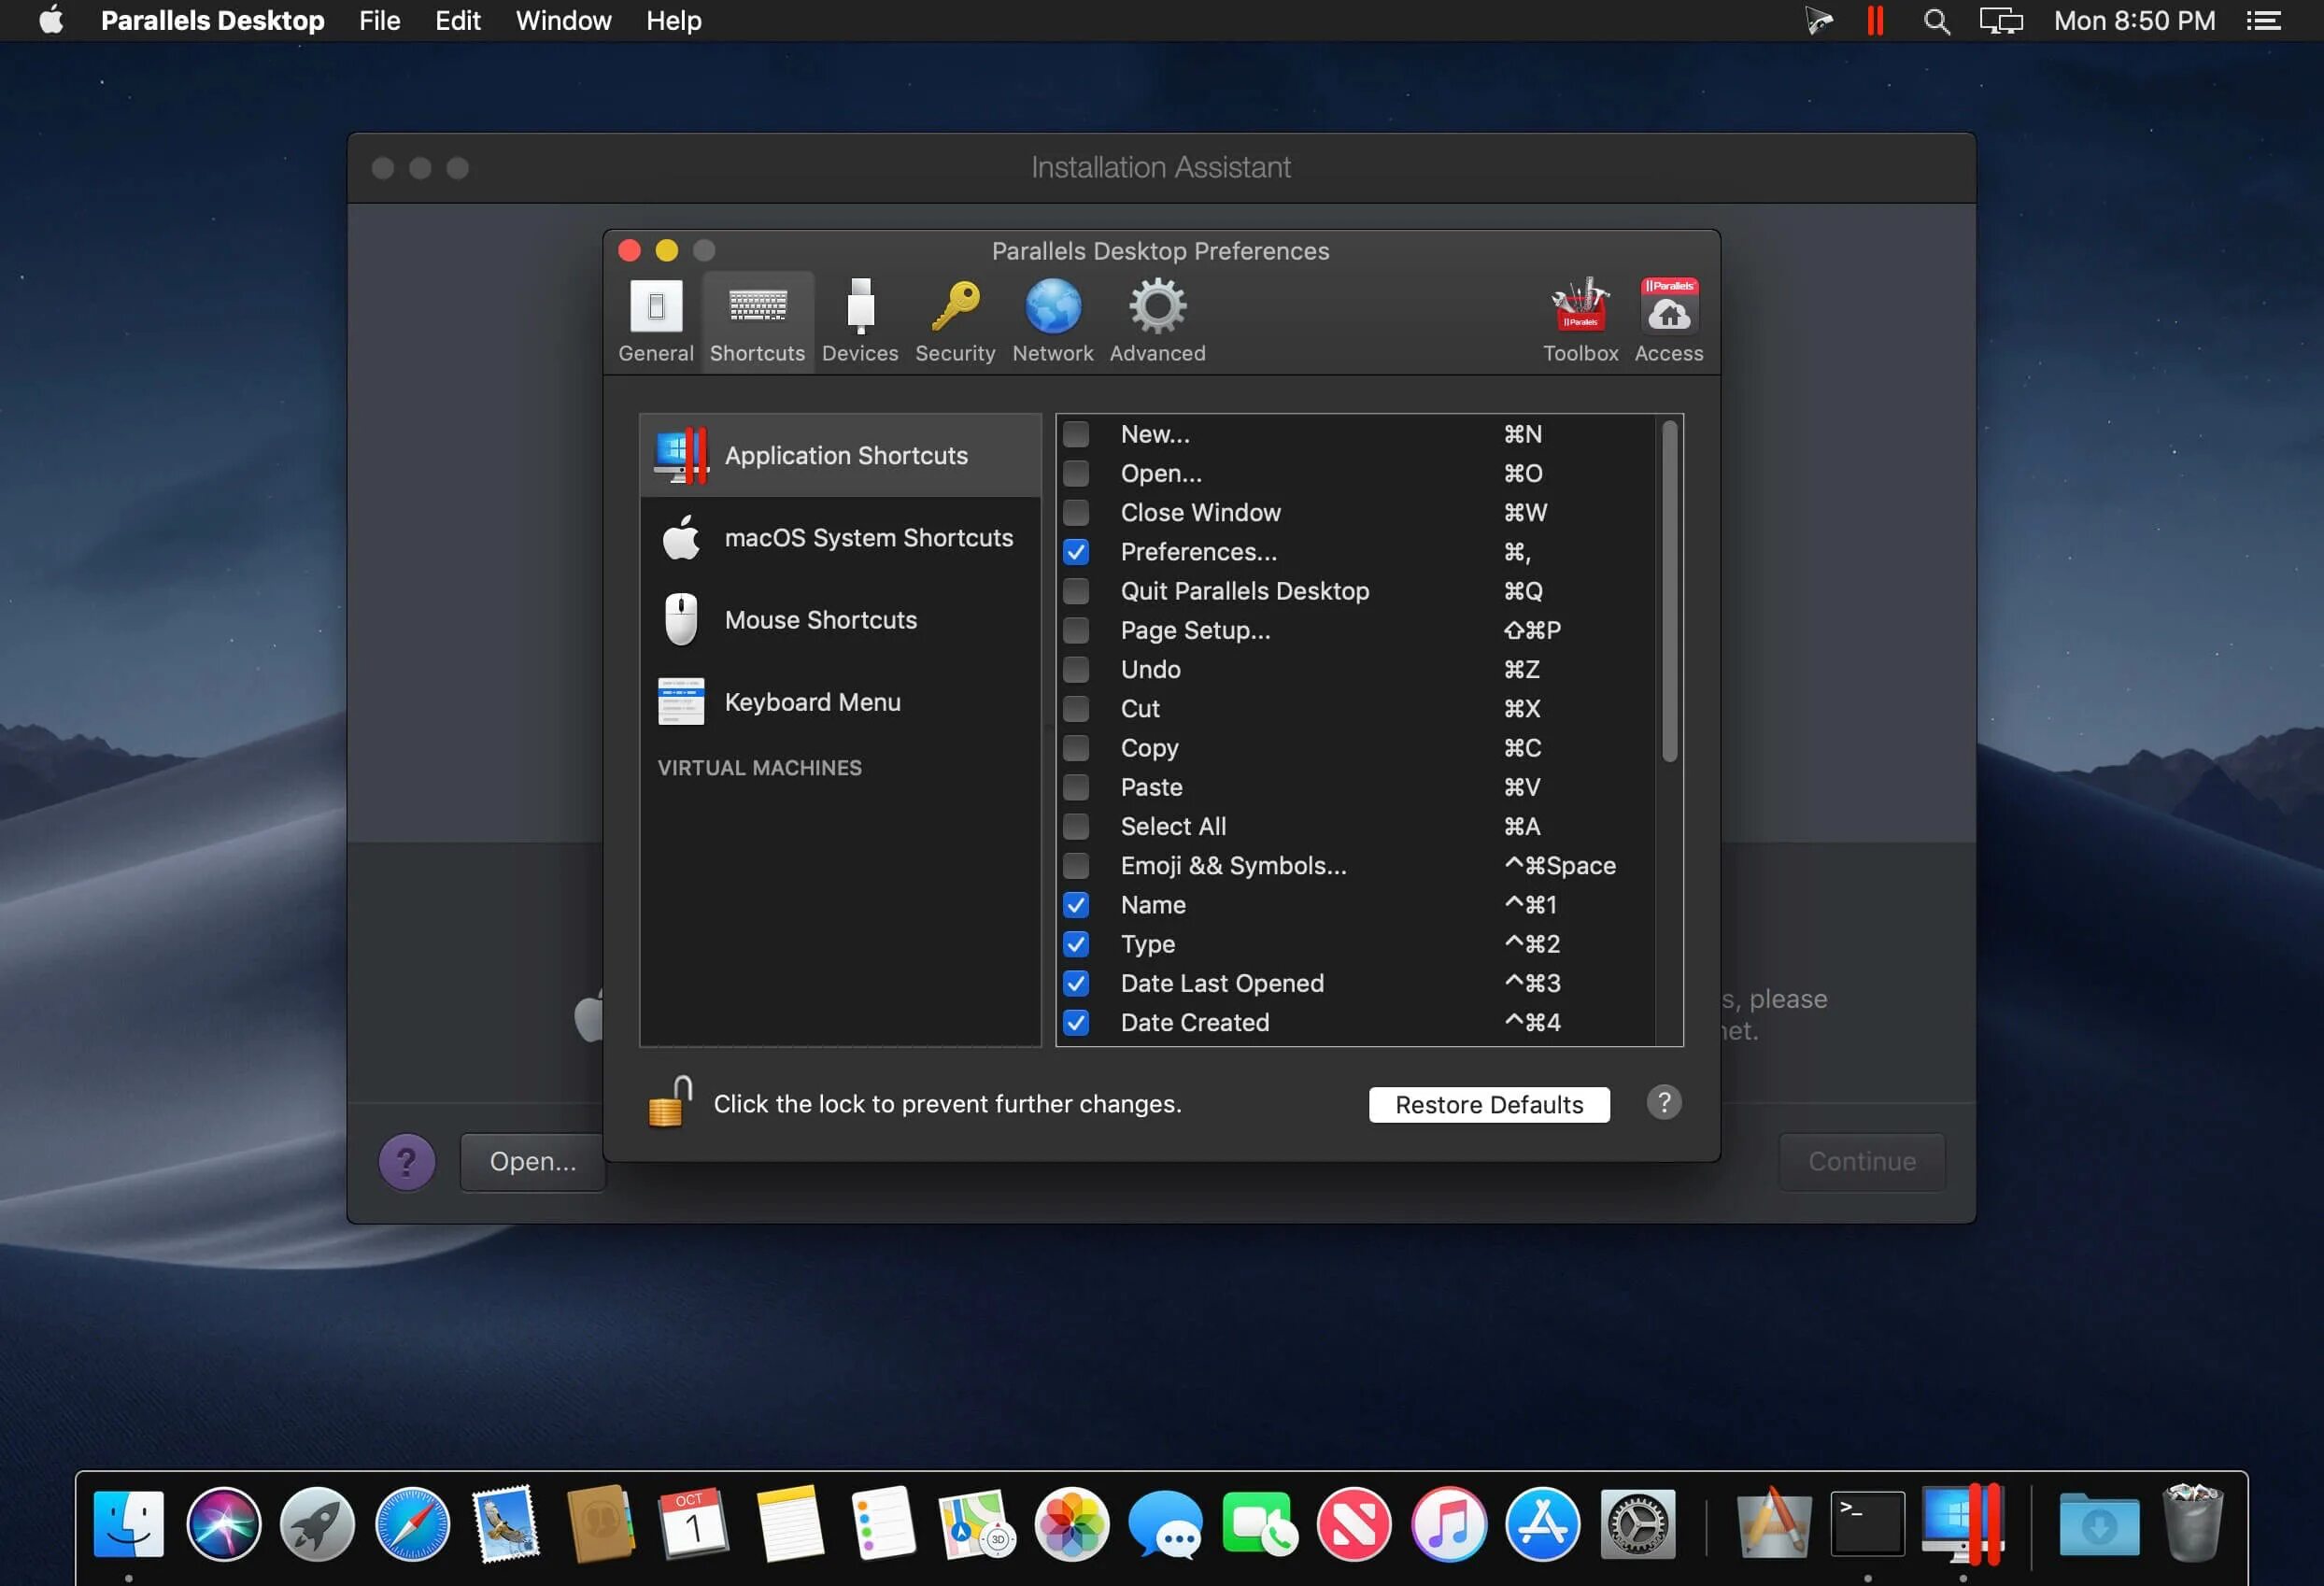Screen dimensions: 2324x1586
Task: Enable the Emoji && Symbols... checkbox
Action: [1076, 866]
